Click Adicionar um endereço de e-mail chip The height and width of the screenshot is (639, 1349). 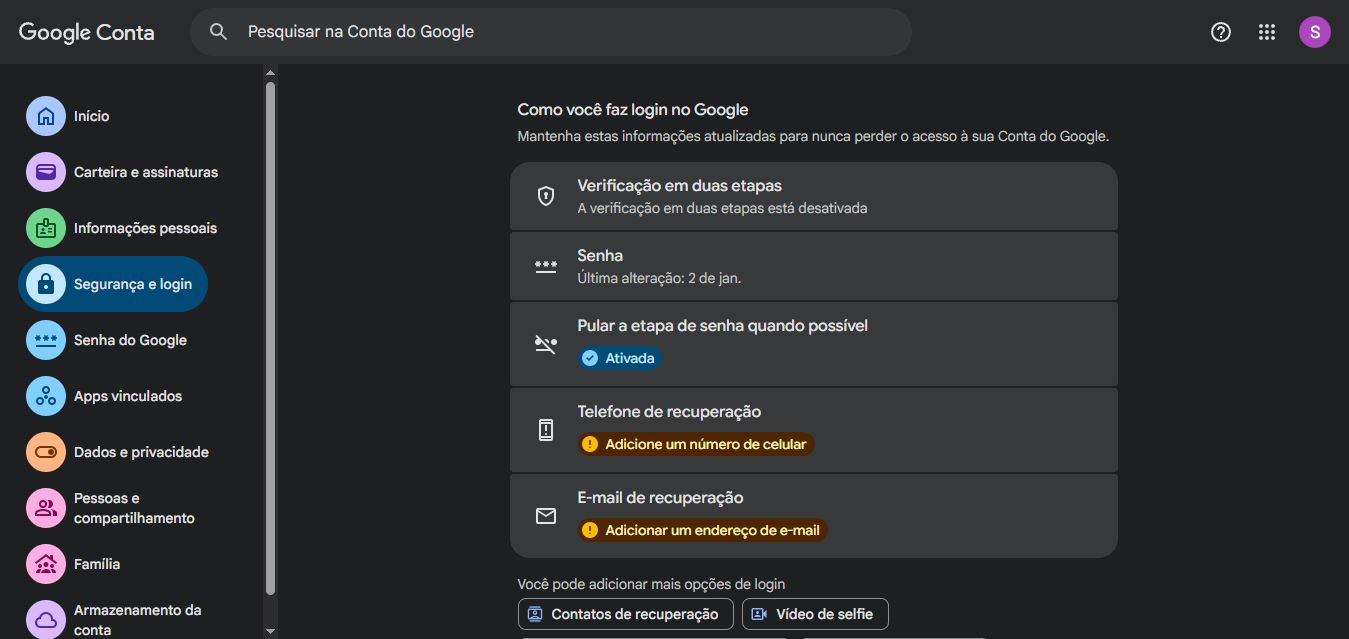702,530
